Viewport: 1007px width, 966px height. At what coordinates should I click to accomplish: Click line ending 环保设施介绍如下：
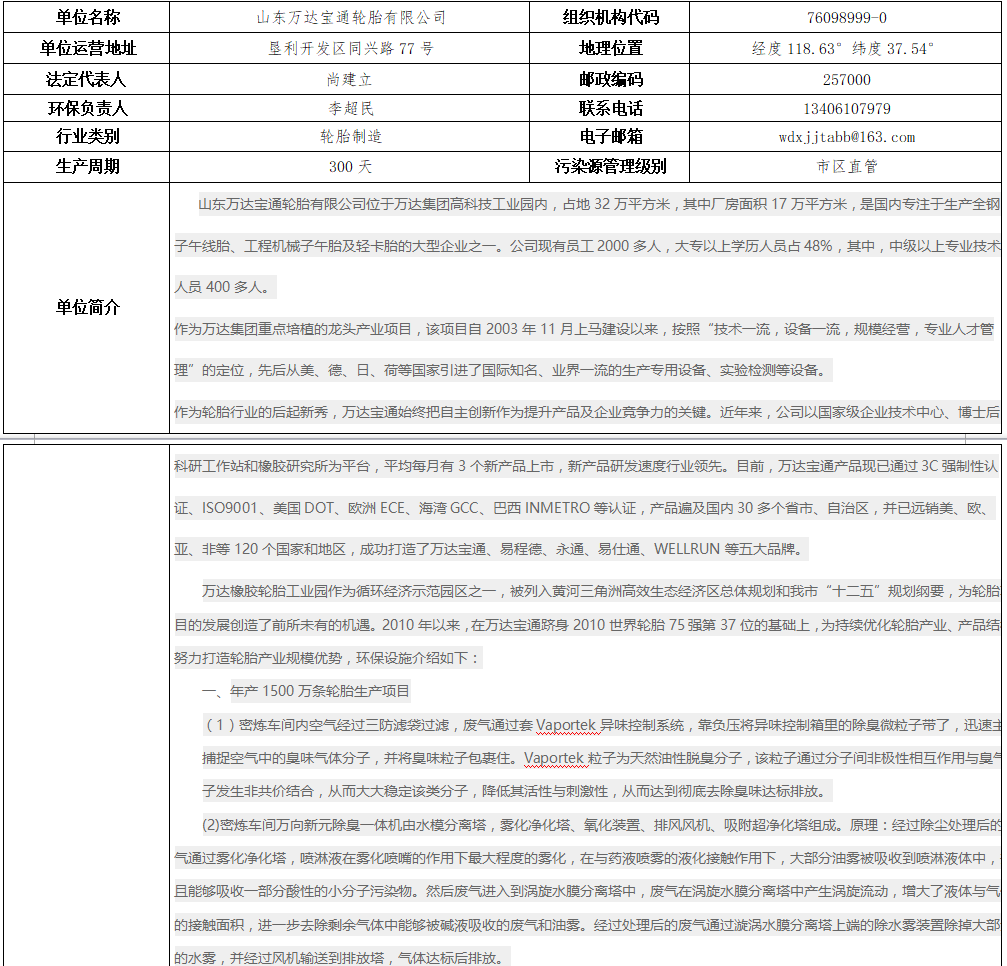click(329, 658)
